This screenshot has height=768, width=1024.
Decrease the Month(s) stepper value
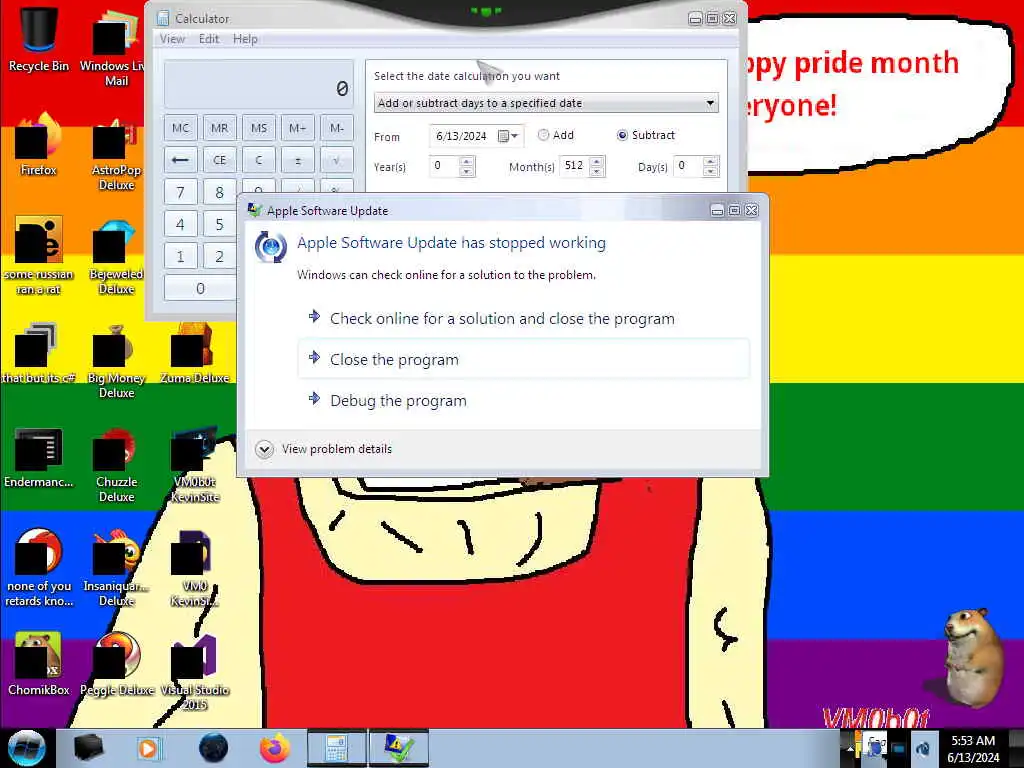(x=596, y=171)
